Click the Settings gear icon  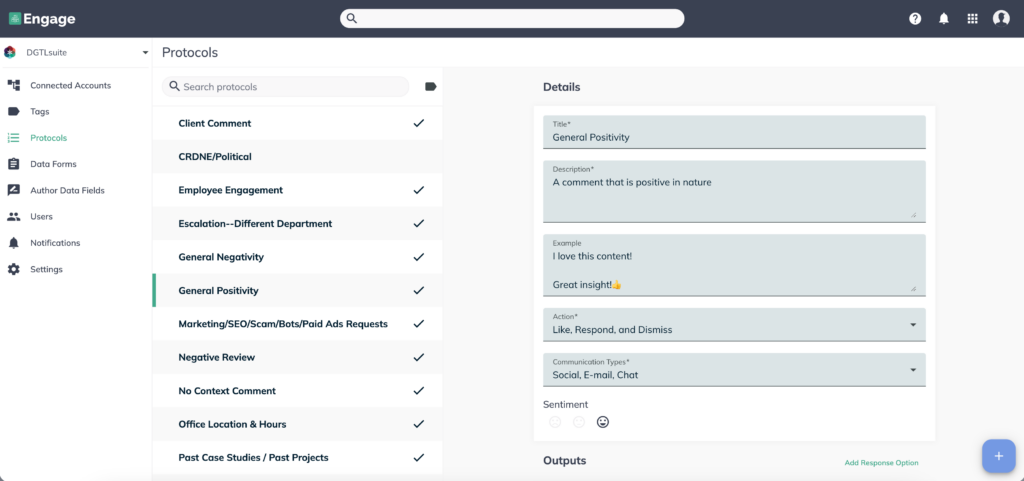tap(14, 269)
